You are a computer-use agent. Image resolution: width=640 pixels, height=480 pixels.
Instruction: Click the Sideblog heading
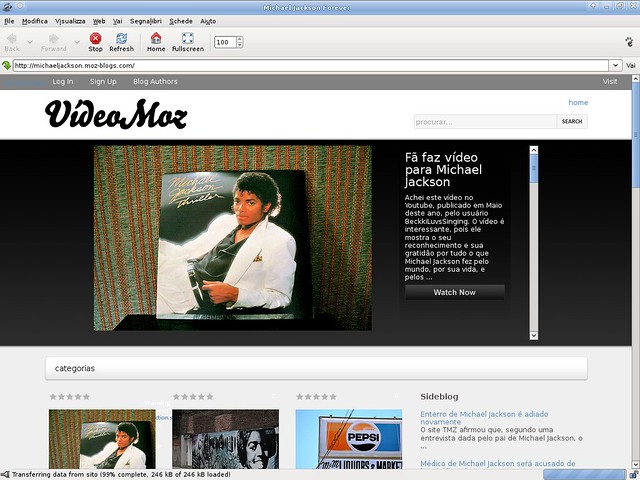pos(439,397)
